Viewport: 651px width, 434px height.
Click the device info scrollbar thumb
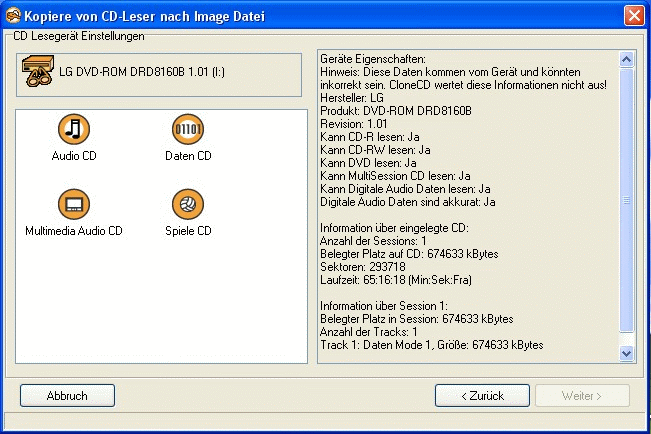(x=626, y=200)
